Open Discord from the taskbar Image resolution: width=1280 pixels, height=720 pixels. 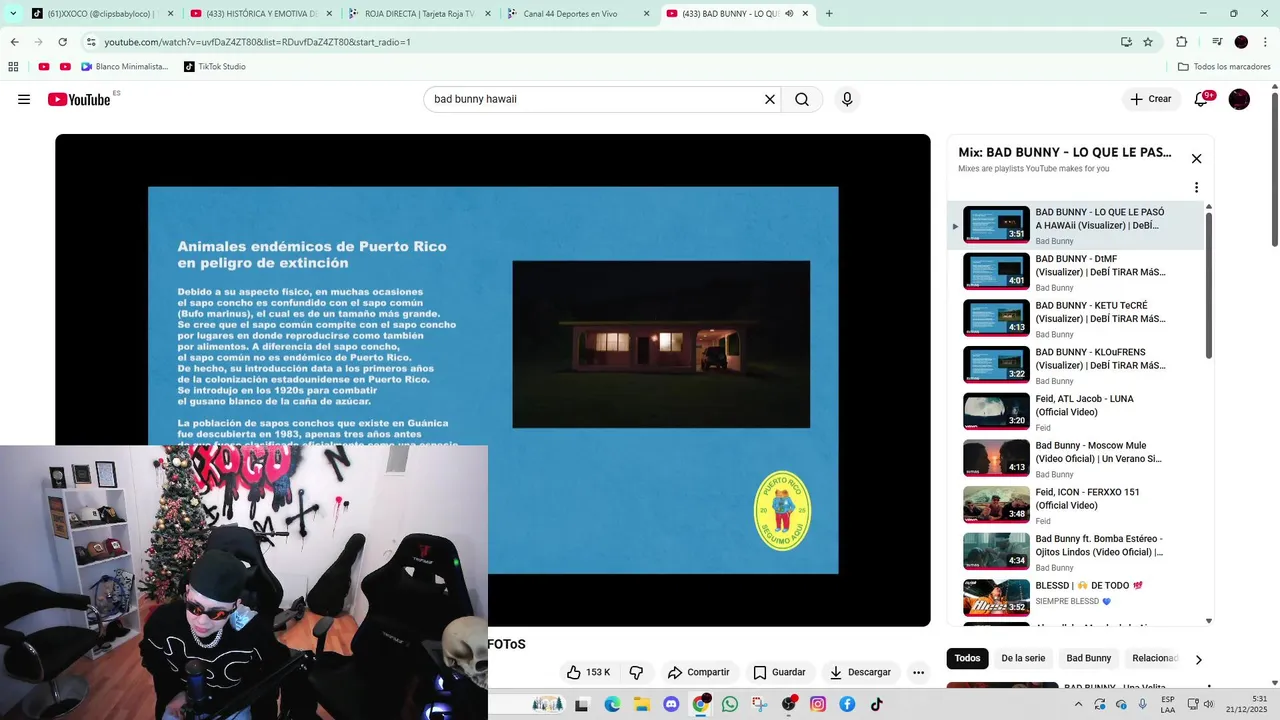coord(671,704)
